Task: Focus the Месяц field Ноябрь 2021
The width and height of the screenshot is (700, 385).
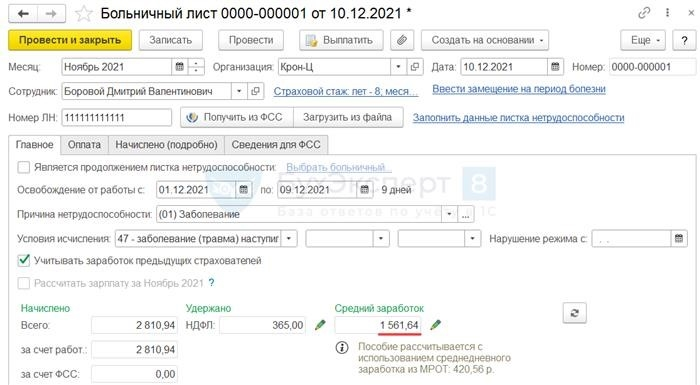Action: 117,67
